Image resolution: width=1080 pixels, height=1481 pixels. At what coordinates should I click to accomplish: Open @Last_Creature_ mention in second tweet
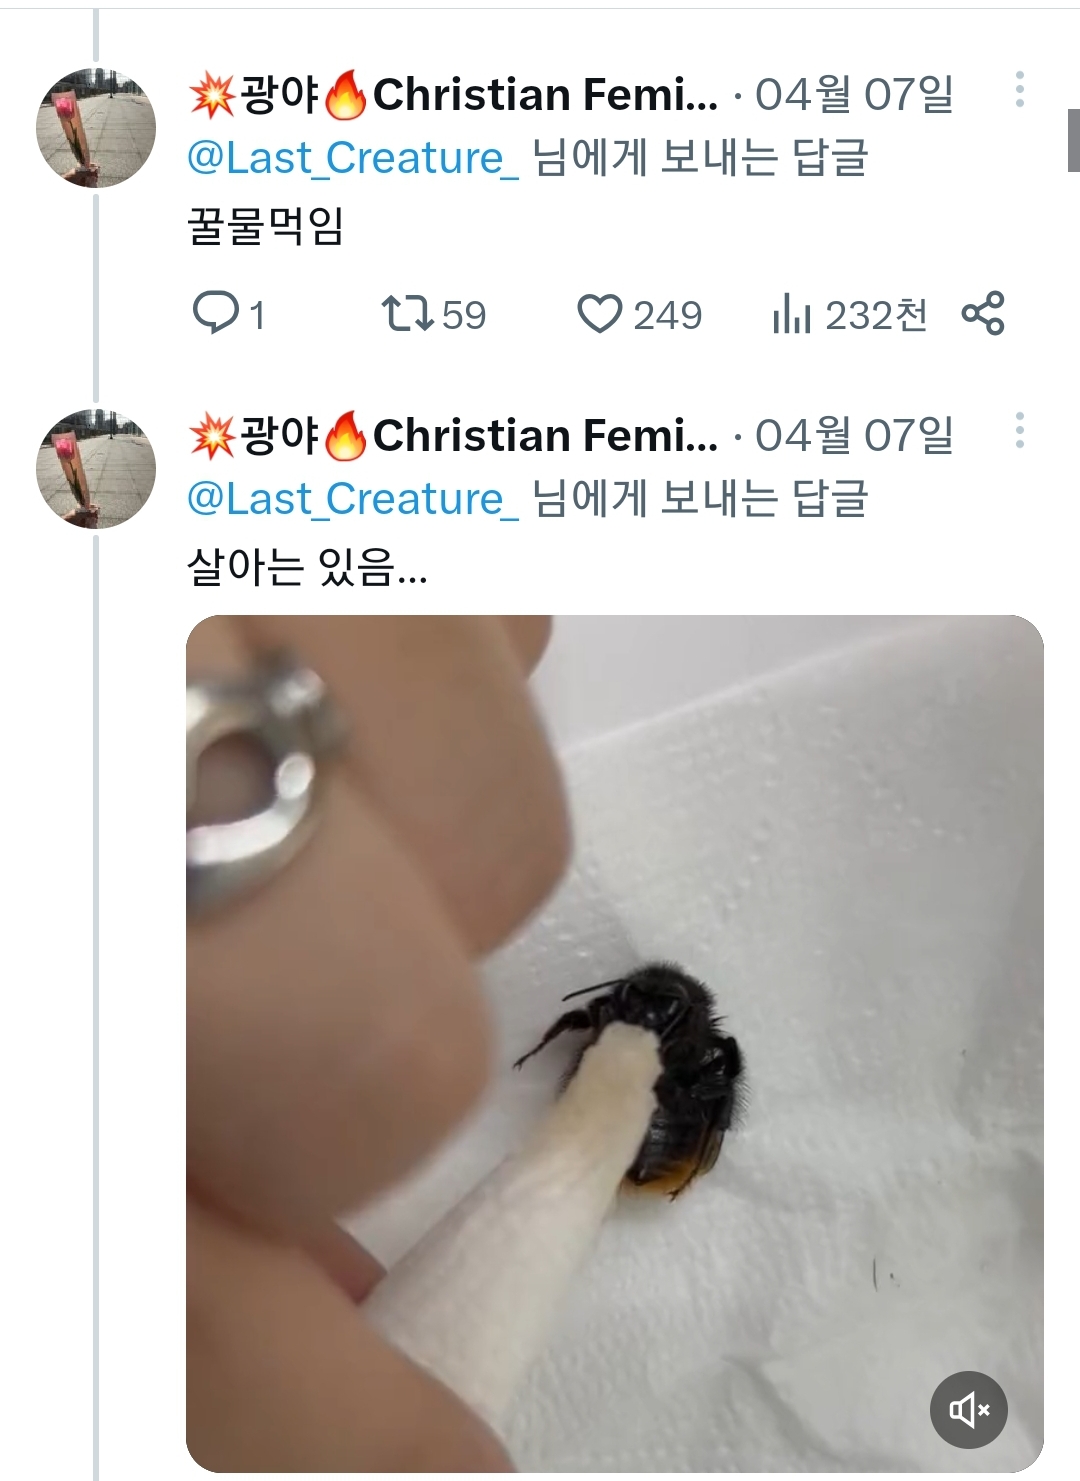(x=353, y=499)
